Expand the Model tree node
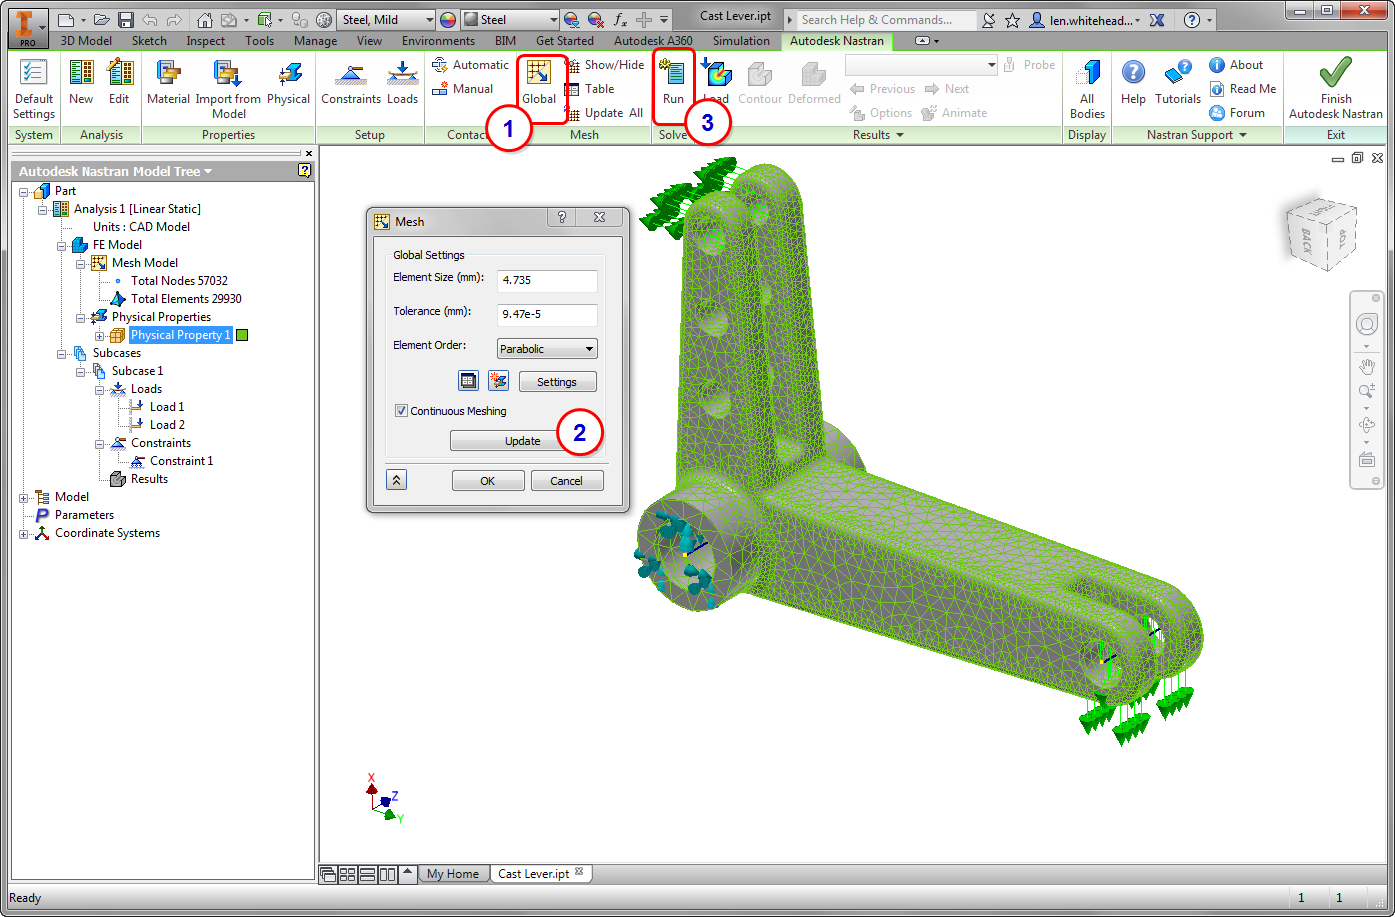The width and height of the screenshot is (1395, 917). coord(24,497)
